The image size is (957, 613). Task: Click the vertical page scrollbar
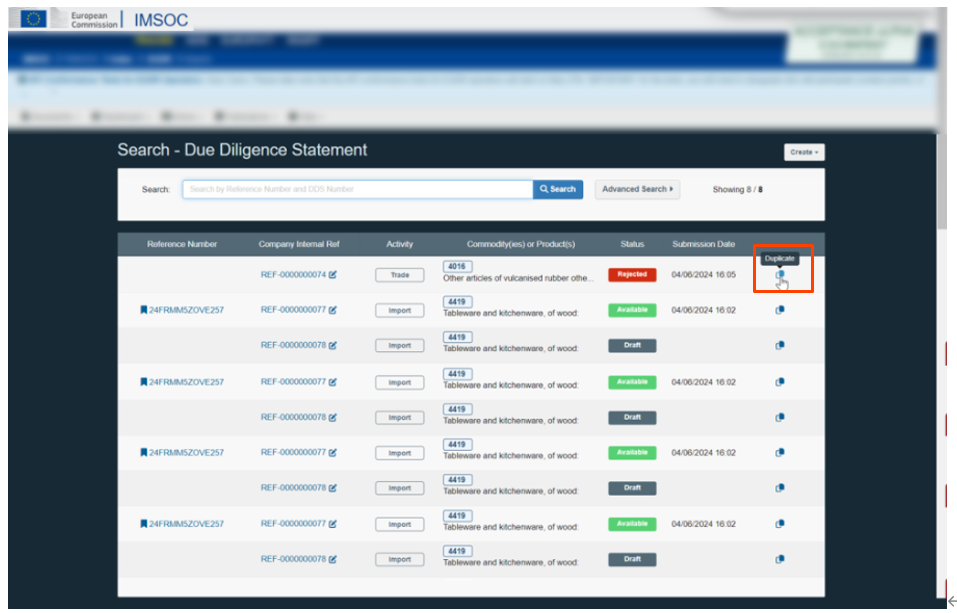[941, 300]
